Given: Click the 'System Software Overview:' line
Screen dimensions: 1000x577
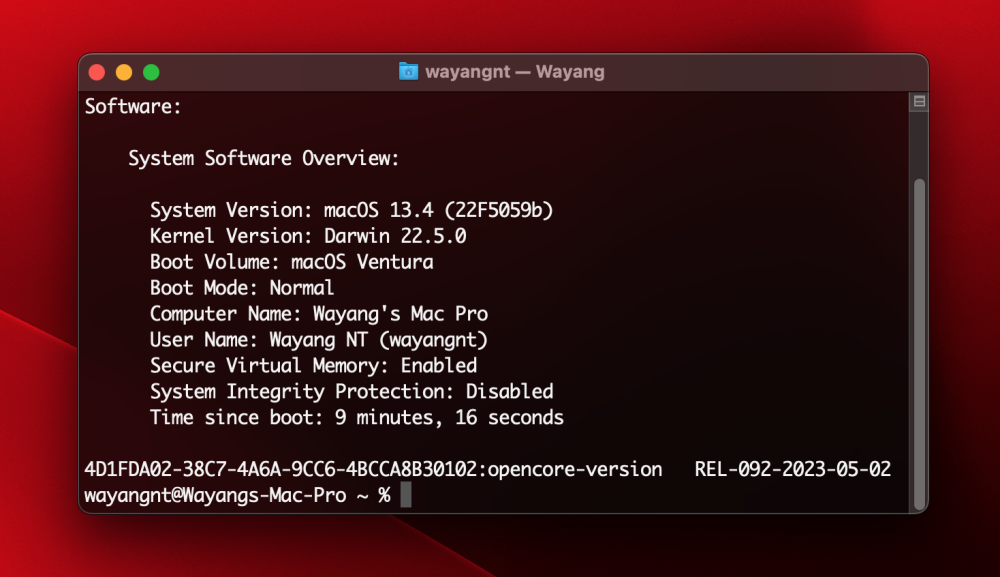Looking at the screenshot, I should 263,158.
